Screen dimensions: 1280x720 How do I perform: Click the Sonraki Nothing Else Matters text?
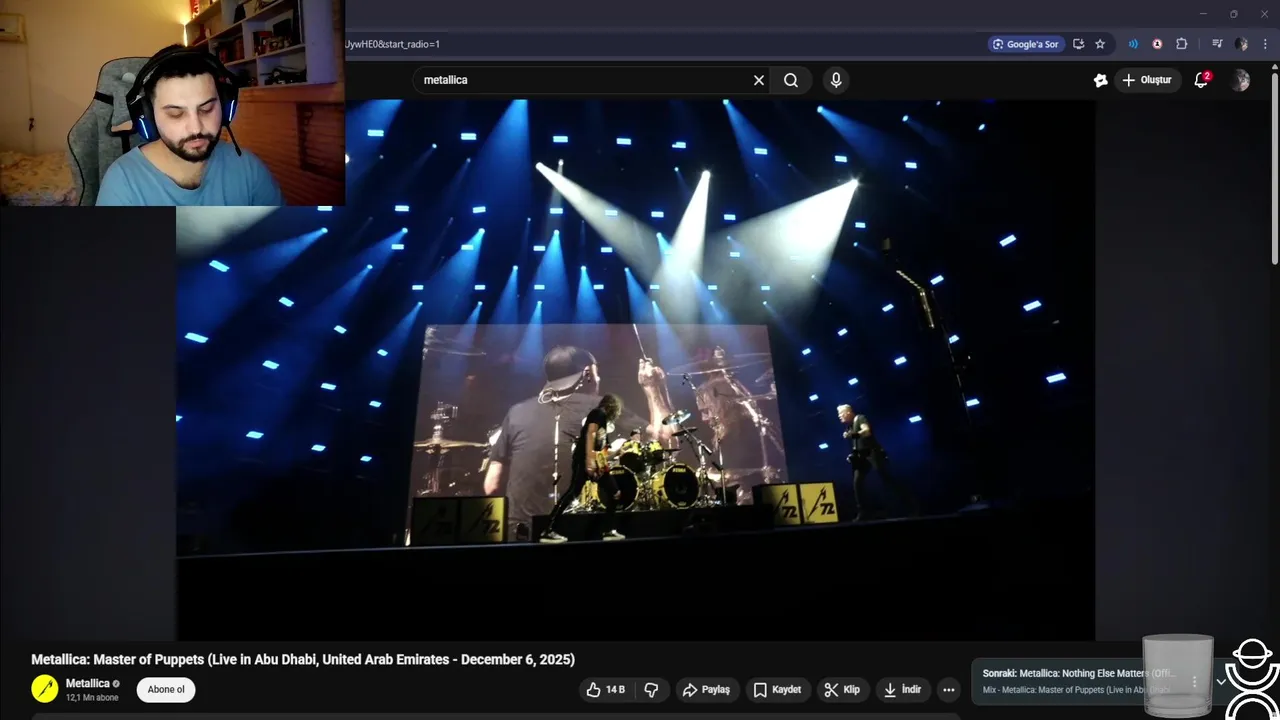coord(1079,674)
